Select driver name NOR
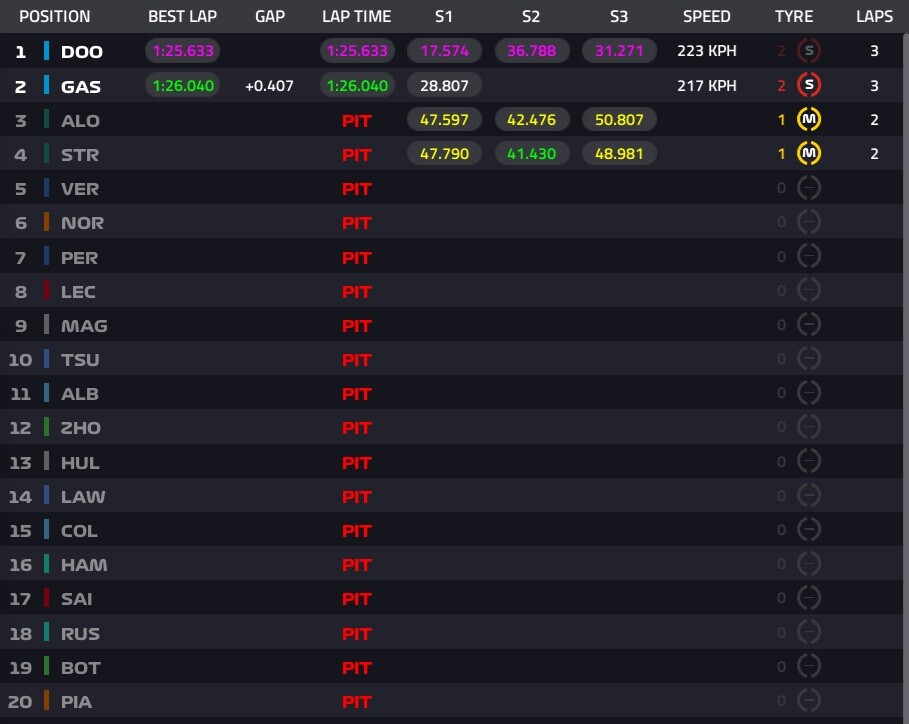The height and width of the screenshot is (724, 909). tap(82, 223)
